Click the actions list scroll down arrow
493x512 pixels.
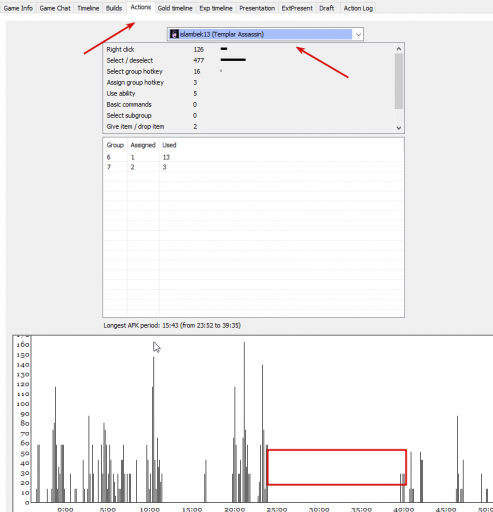tap(399, 128)
